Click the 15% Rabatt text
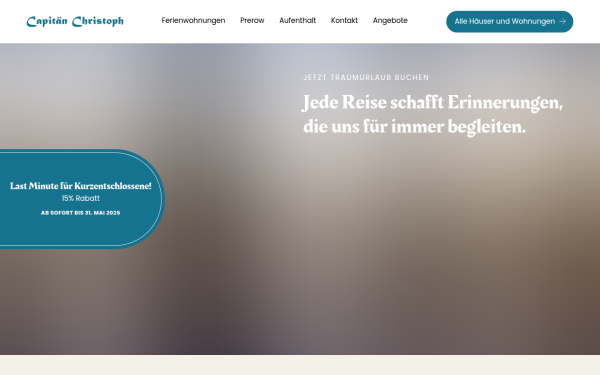The image size is (600, 375). click(81, 198)
